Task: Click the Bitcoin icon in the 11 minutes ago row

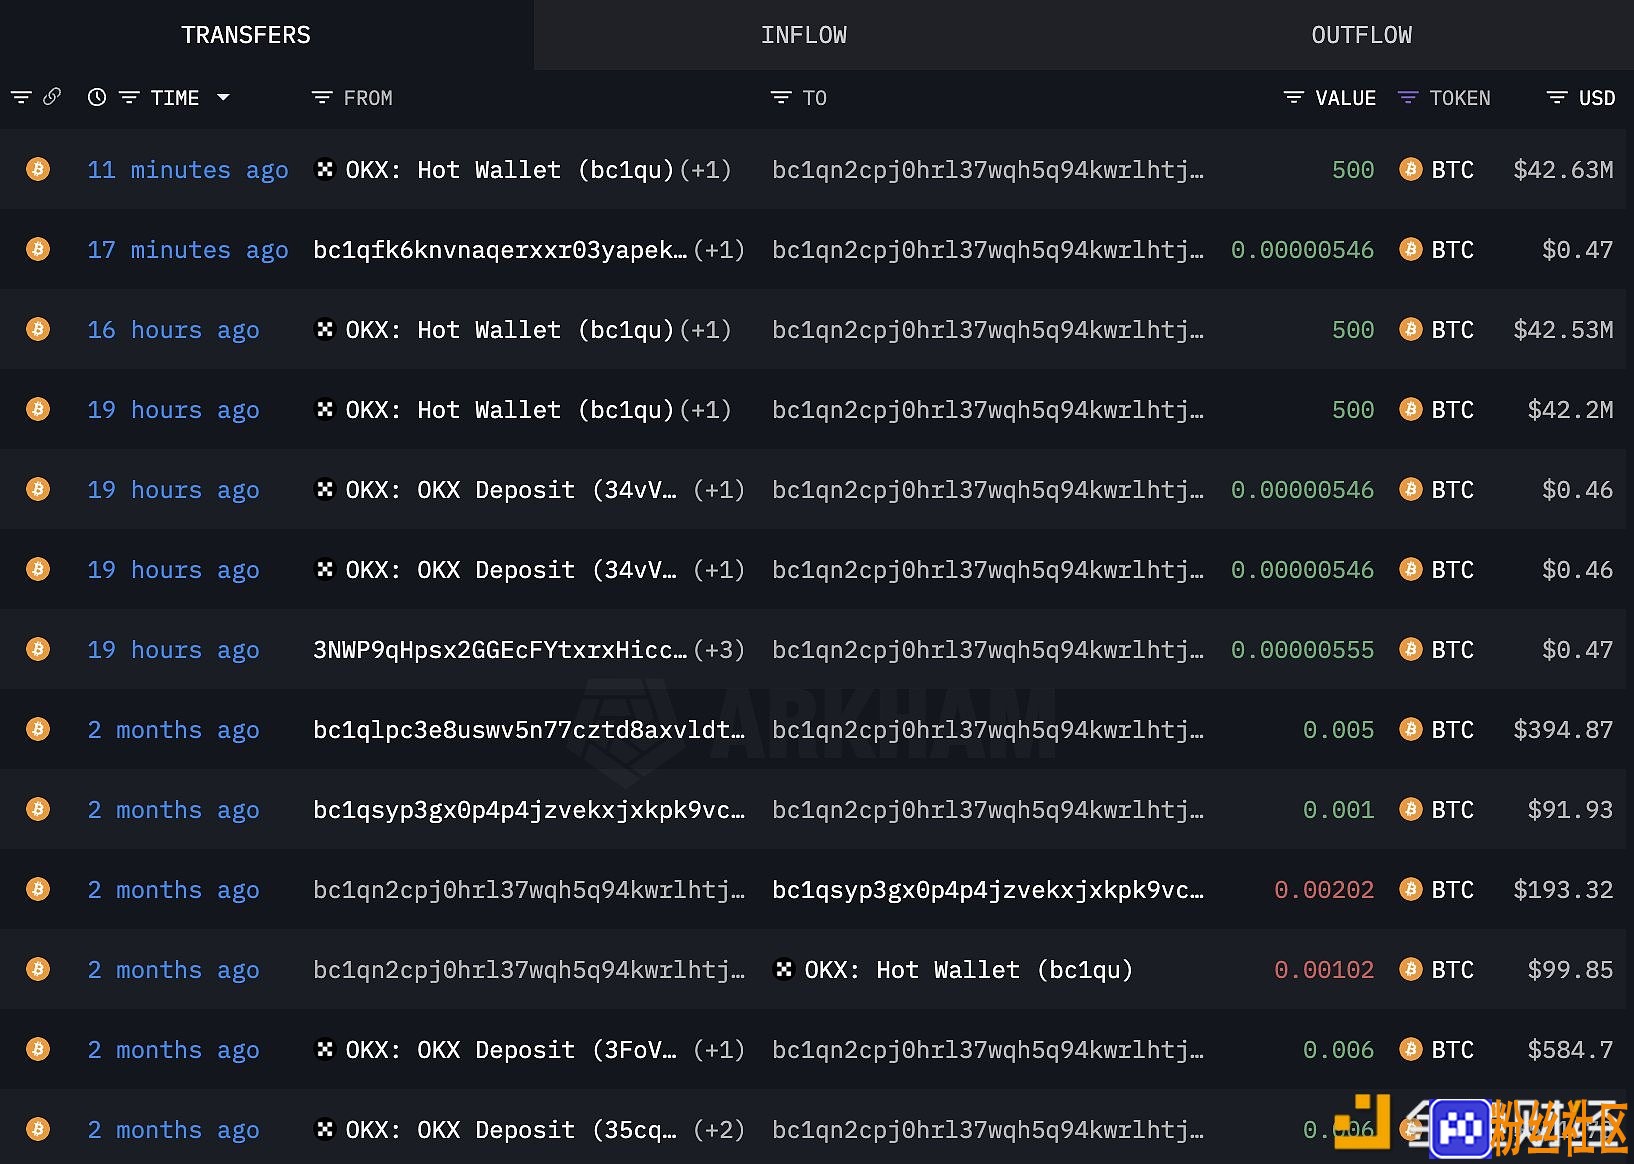Action: click(38, 169)
